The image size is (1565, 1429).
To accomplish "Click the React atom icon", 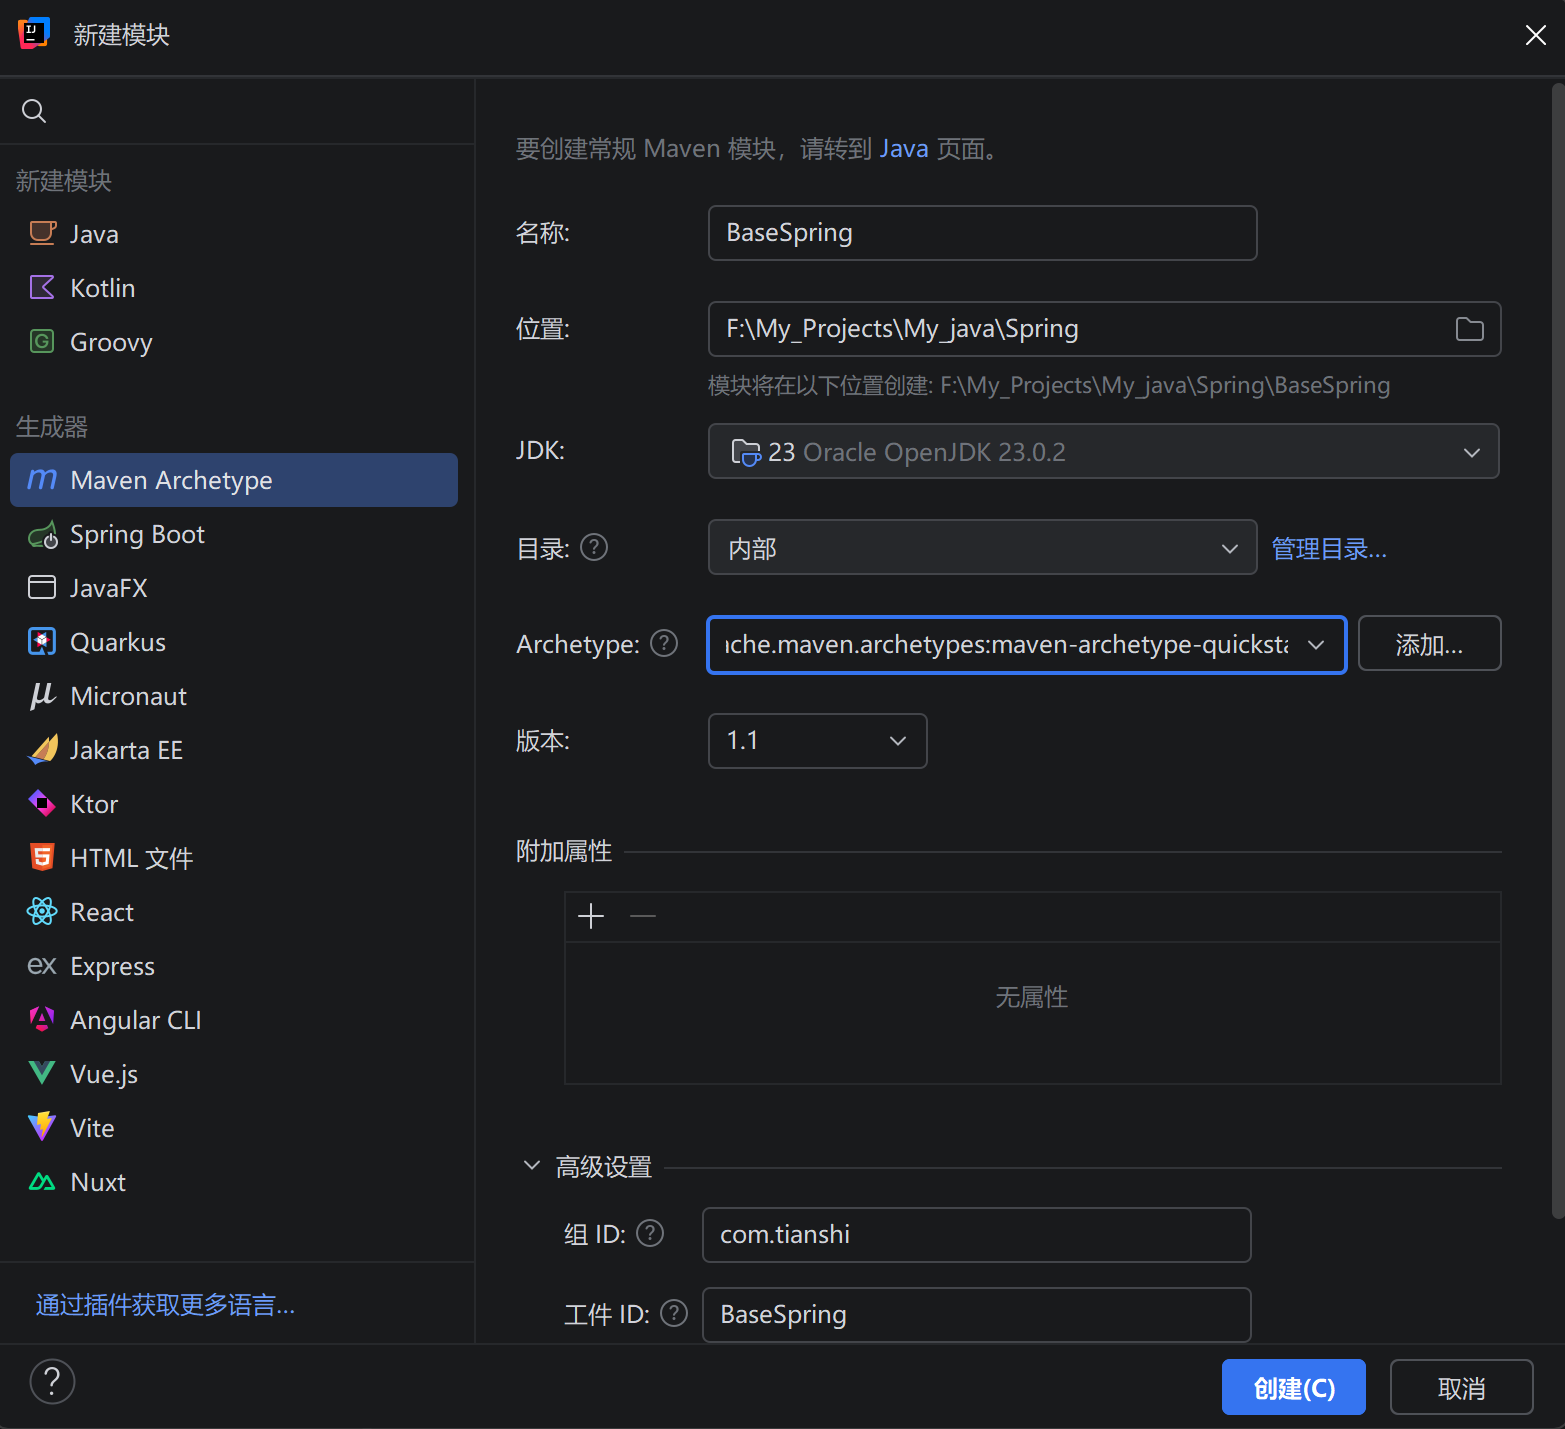I will point(42,911).
